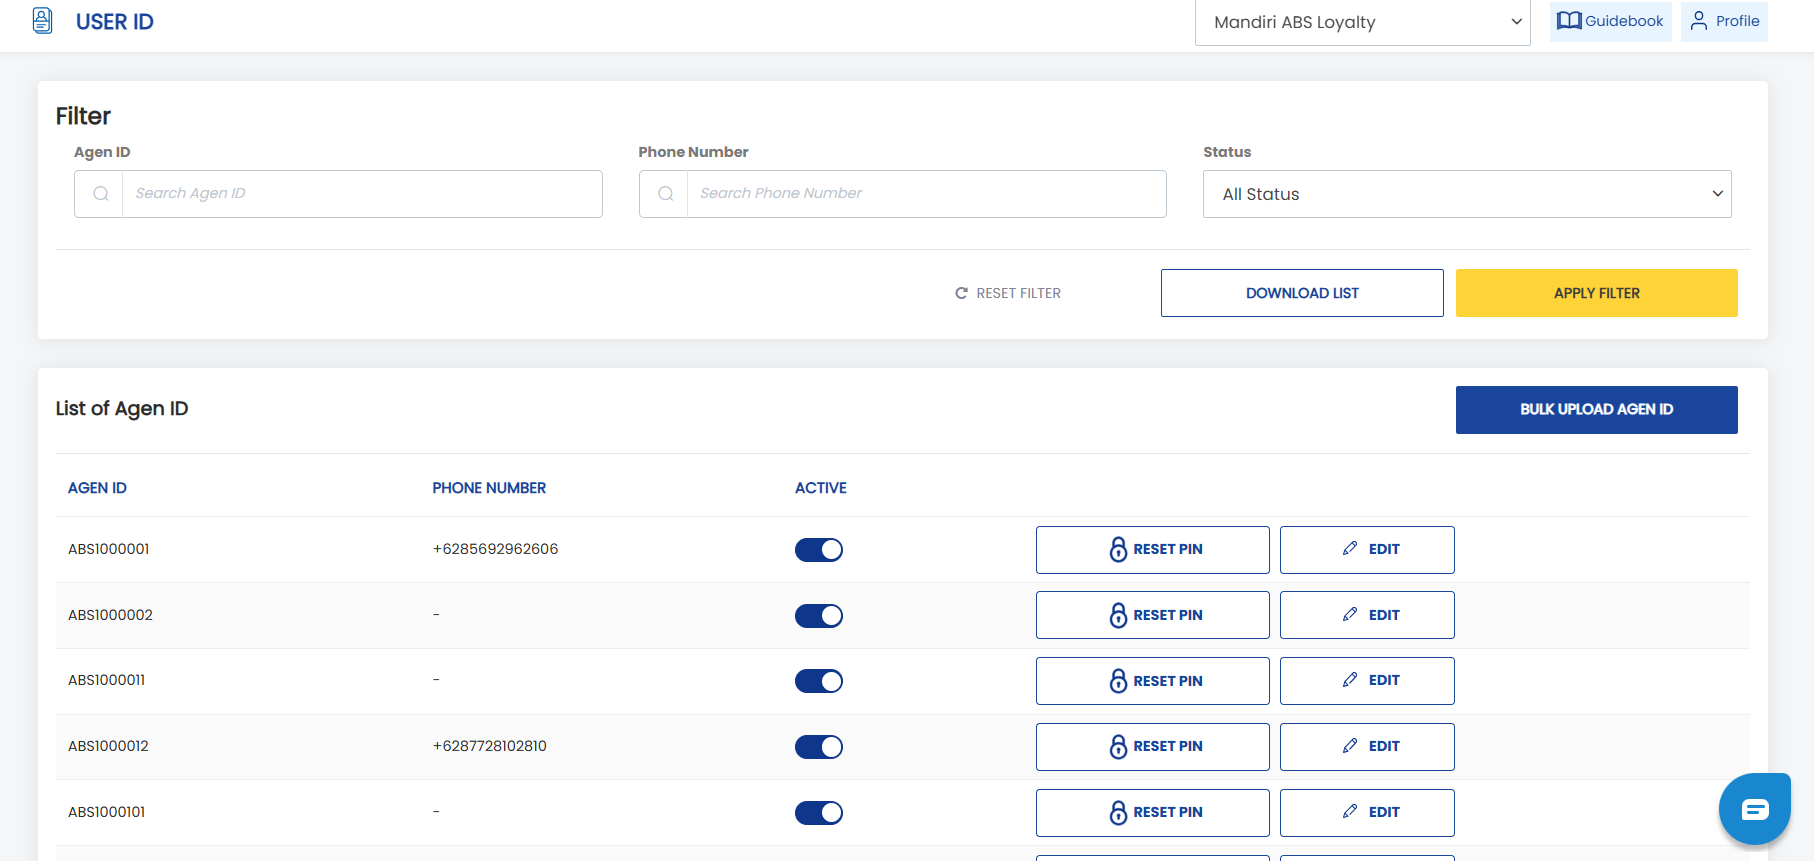Click lock icon in ABS1000012 row

pyautogui.click(x=1118, y=746)
